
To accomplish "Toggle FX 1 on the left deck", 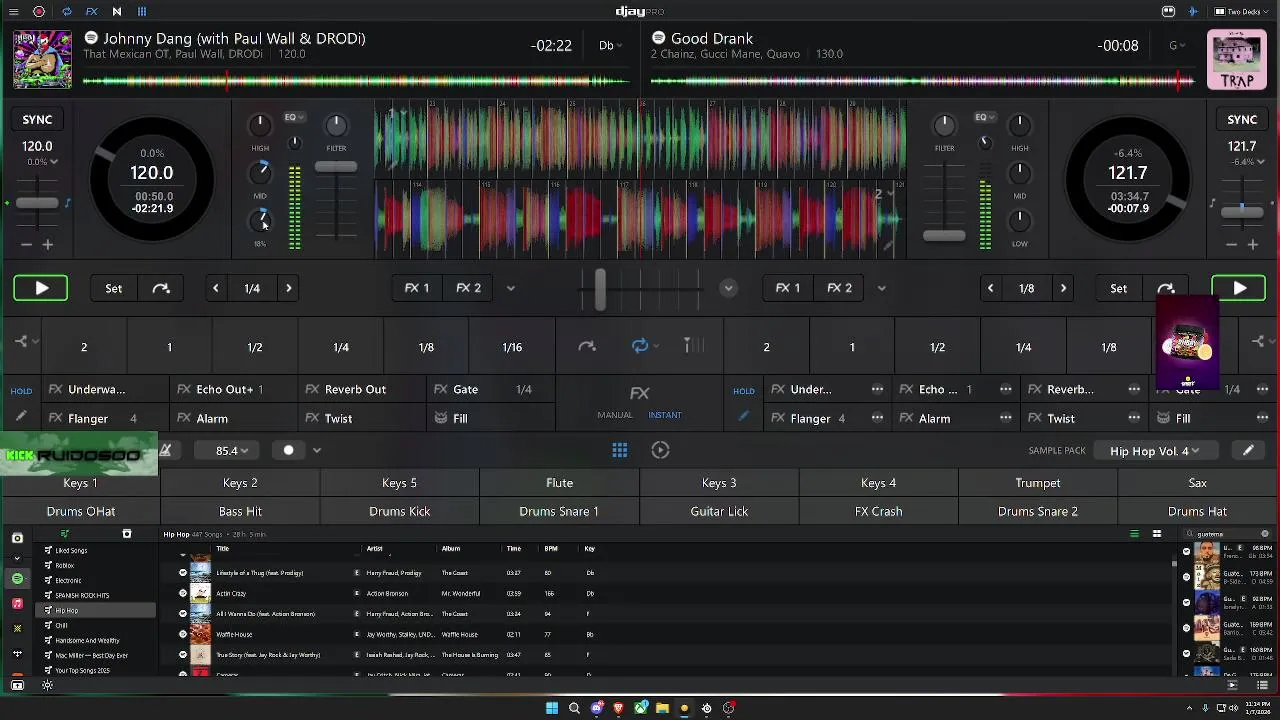I will click(417, 288).
